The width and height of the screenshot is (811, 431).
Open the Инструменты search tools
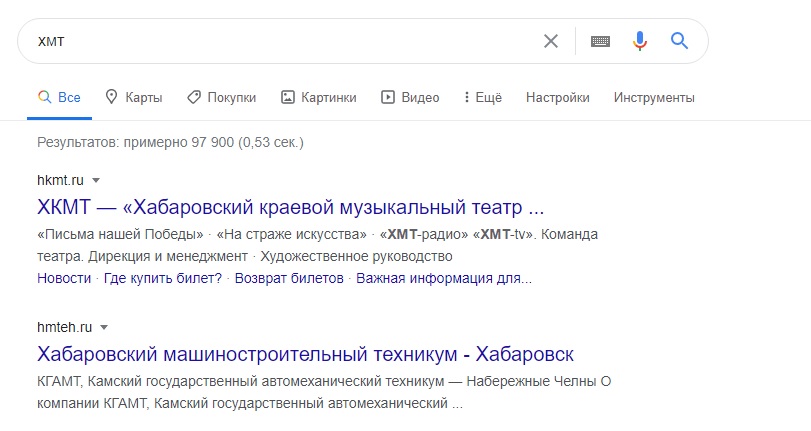point(654,97)
